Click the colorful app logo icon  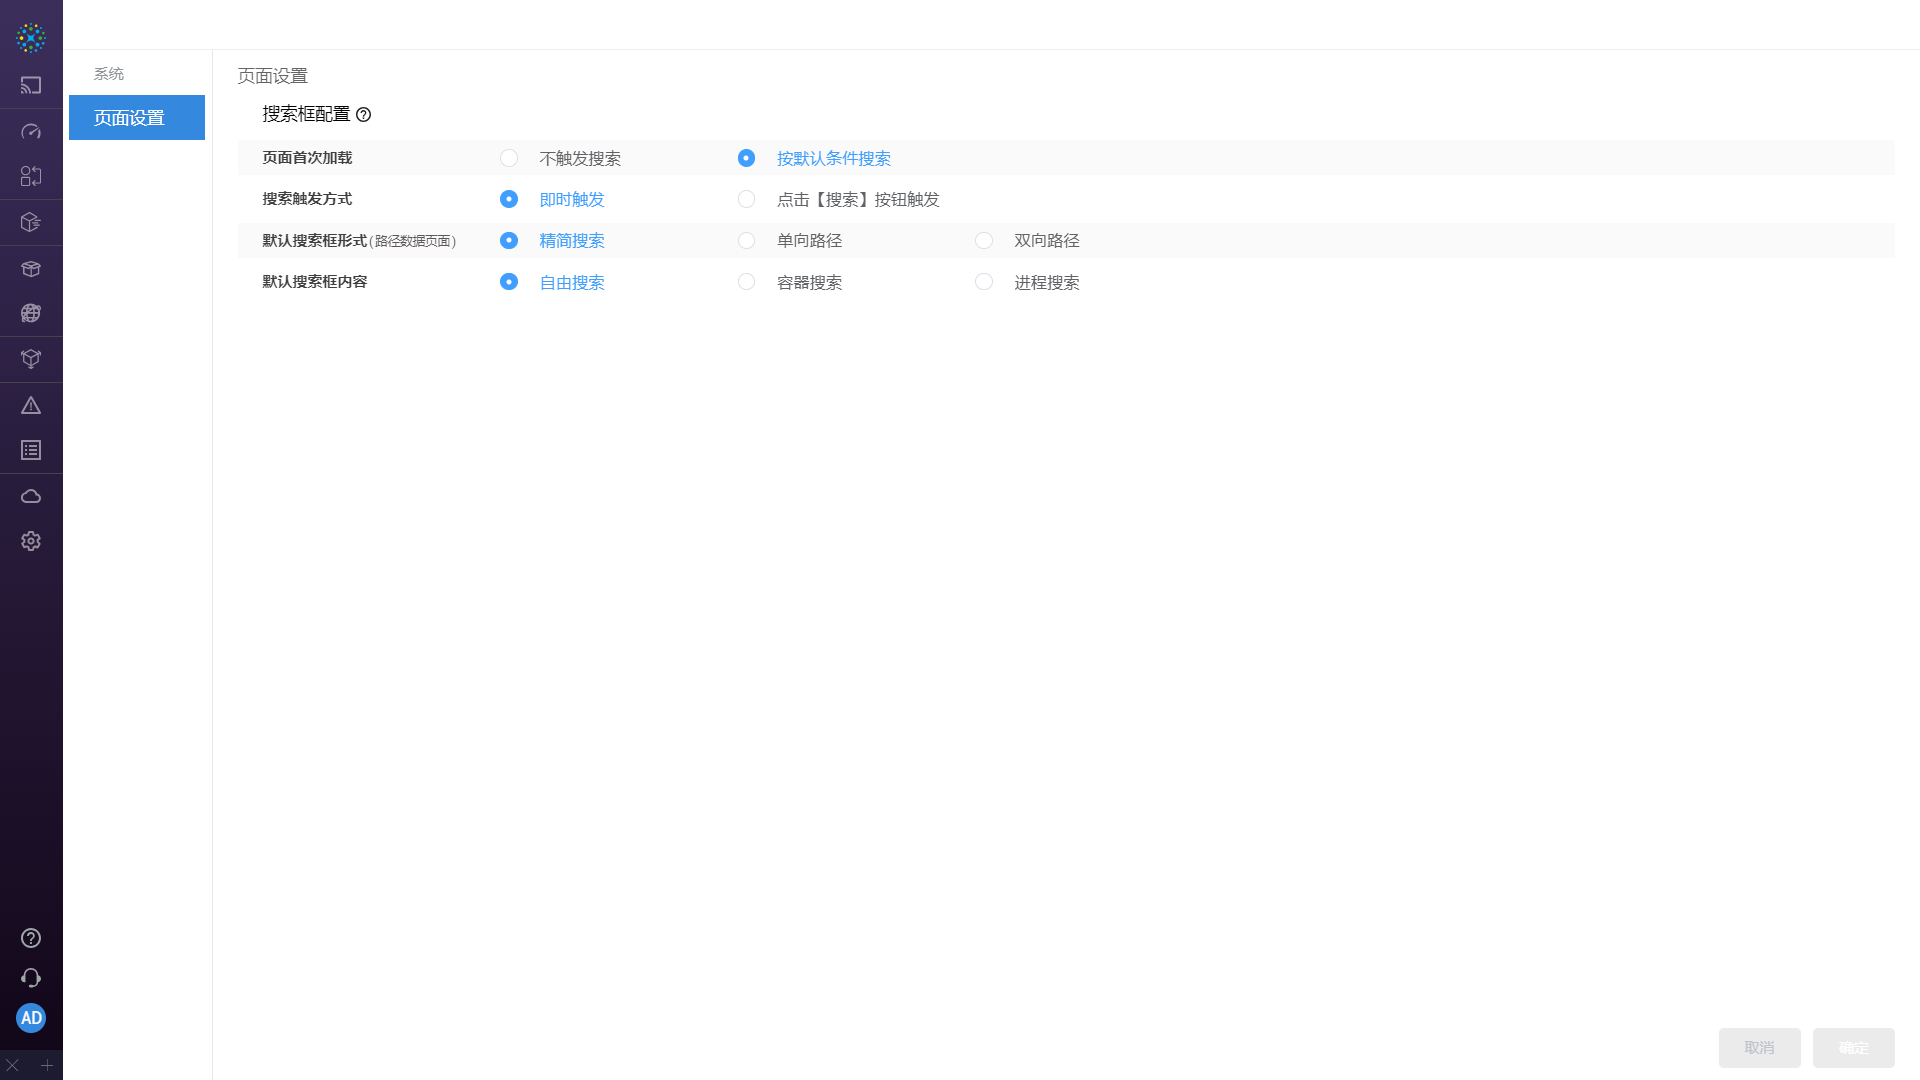[31, 38]
